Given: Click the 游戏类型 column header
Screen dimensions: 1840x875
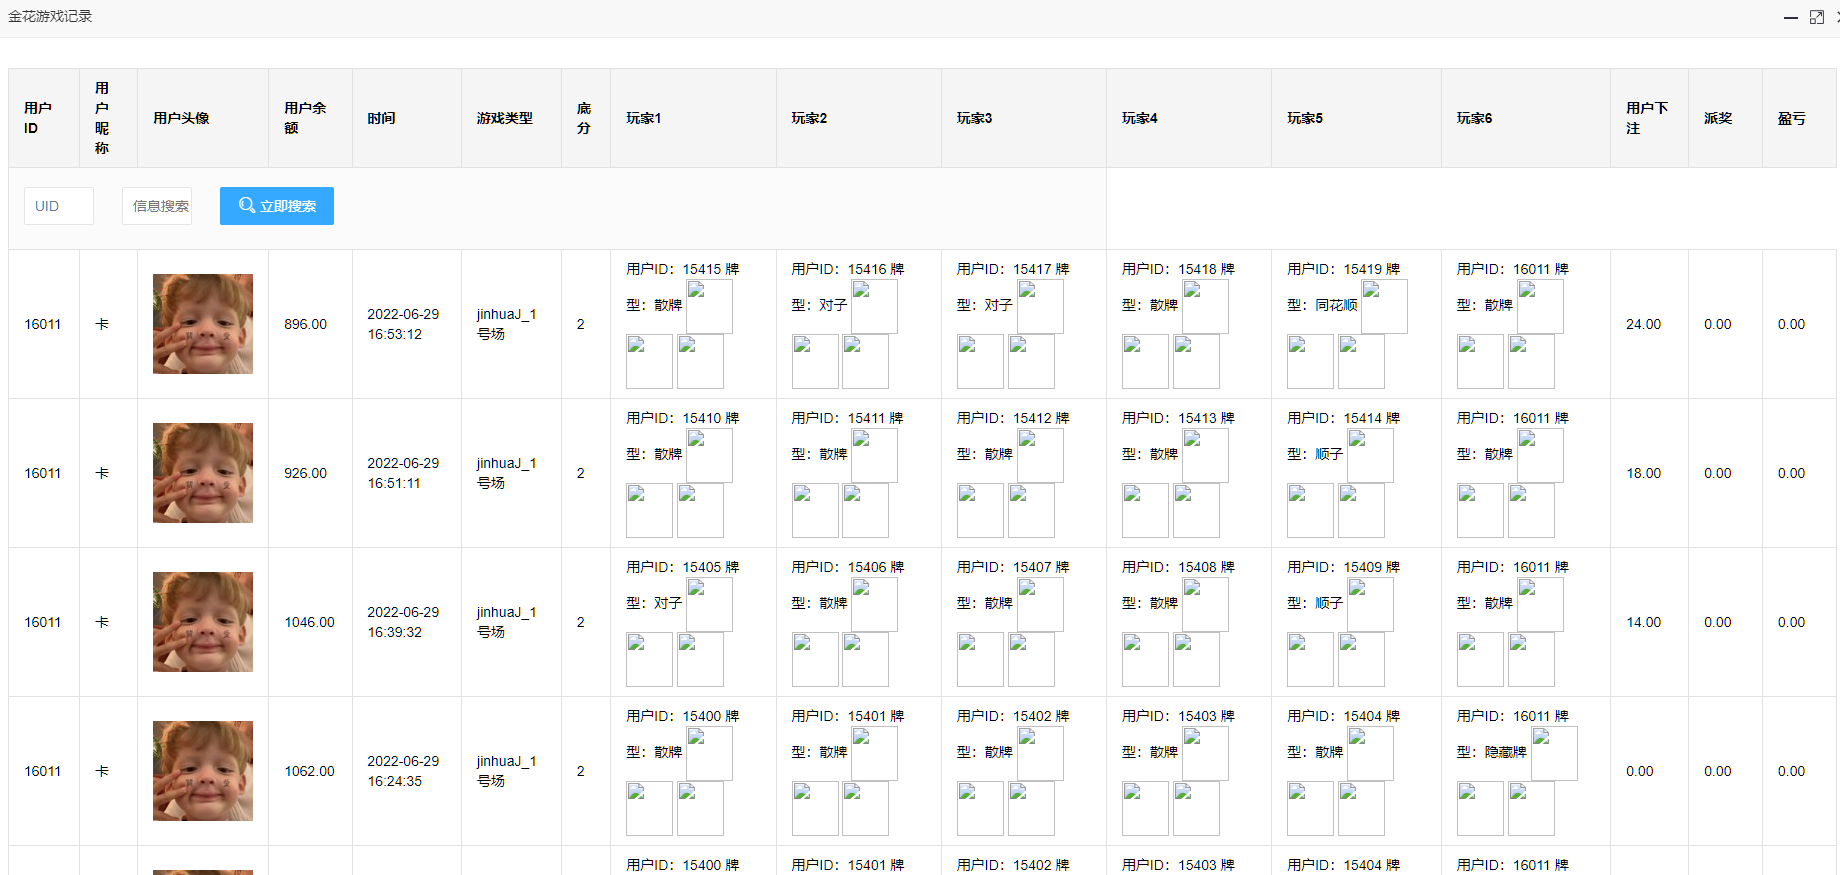Looking at the screenshot, I should (x=504, y=118).
